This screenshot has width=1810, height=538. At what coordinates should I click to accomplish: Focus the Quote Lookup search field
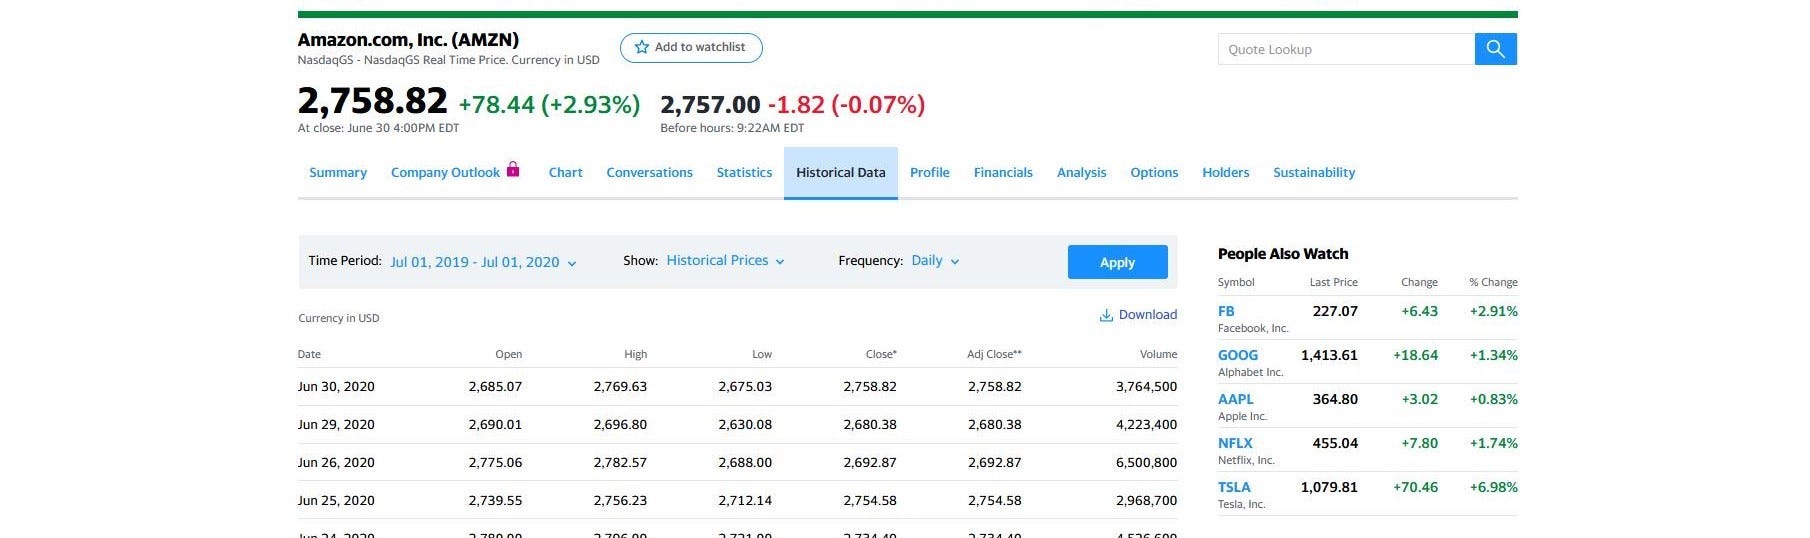(1346, 49)
